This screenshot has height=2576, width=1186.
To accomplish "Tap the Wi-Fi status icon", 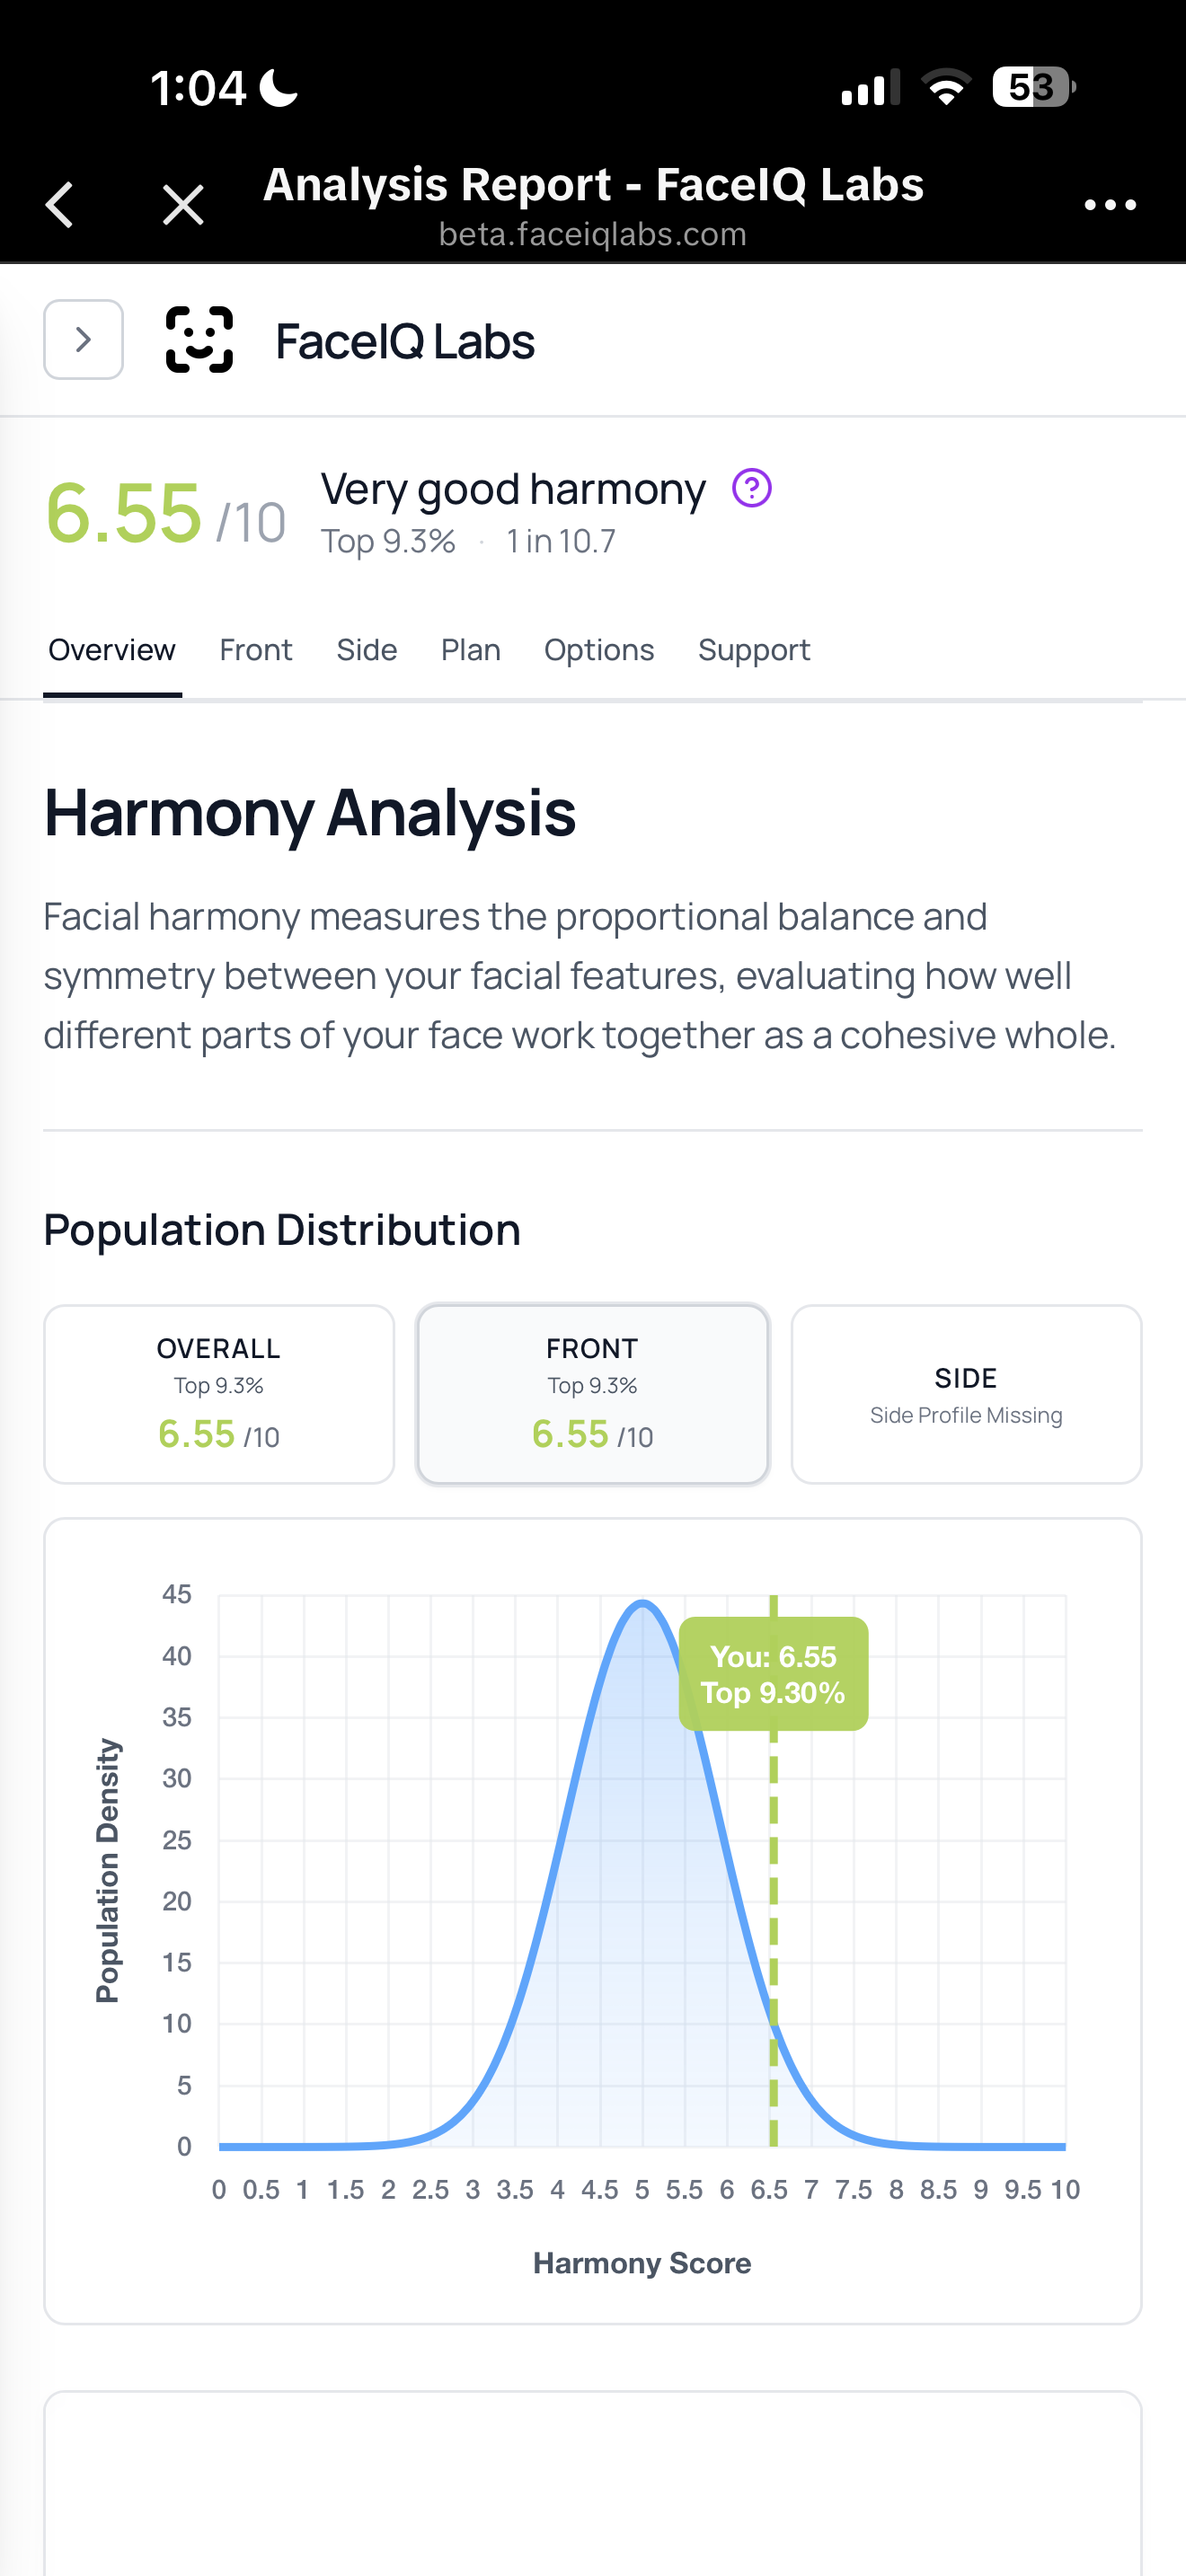I will click(946, 88).
